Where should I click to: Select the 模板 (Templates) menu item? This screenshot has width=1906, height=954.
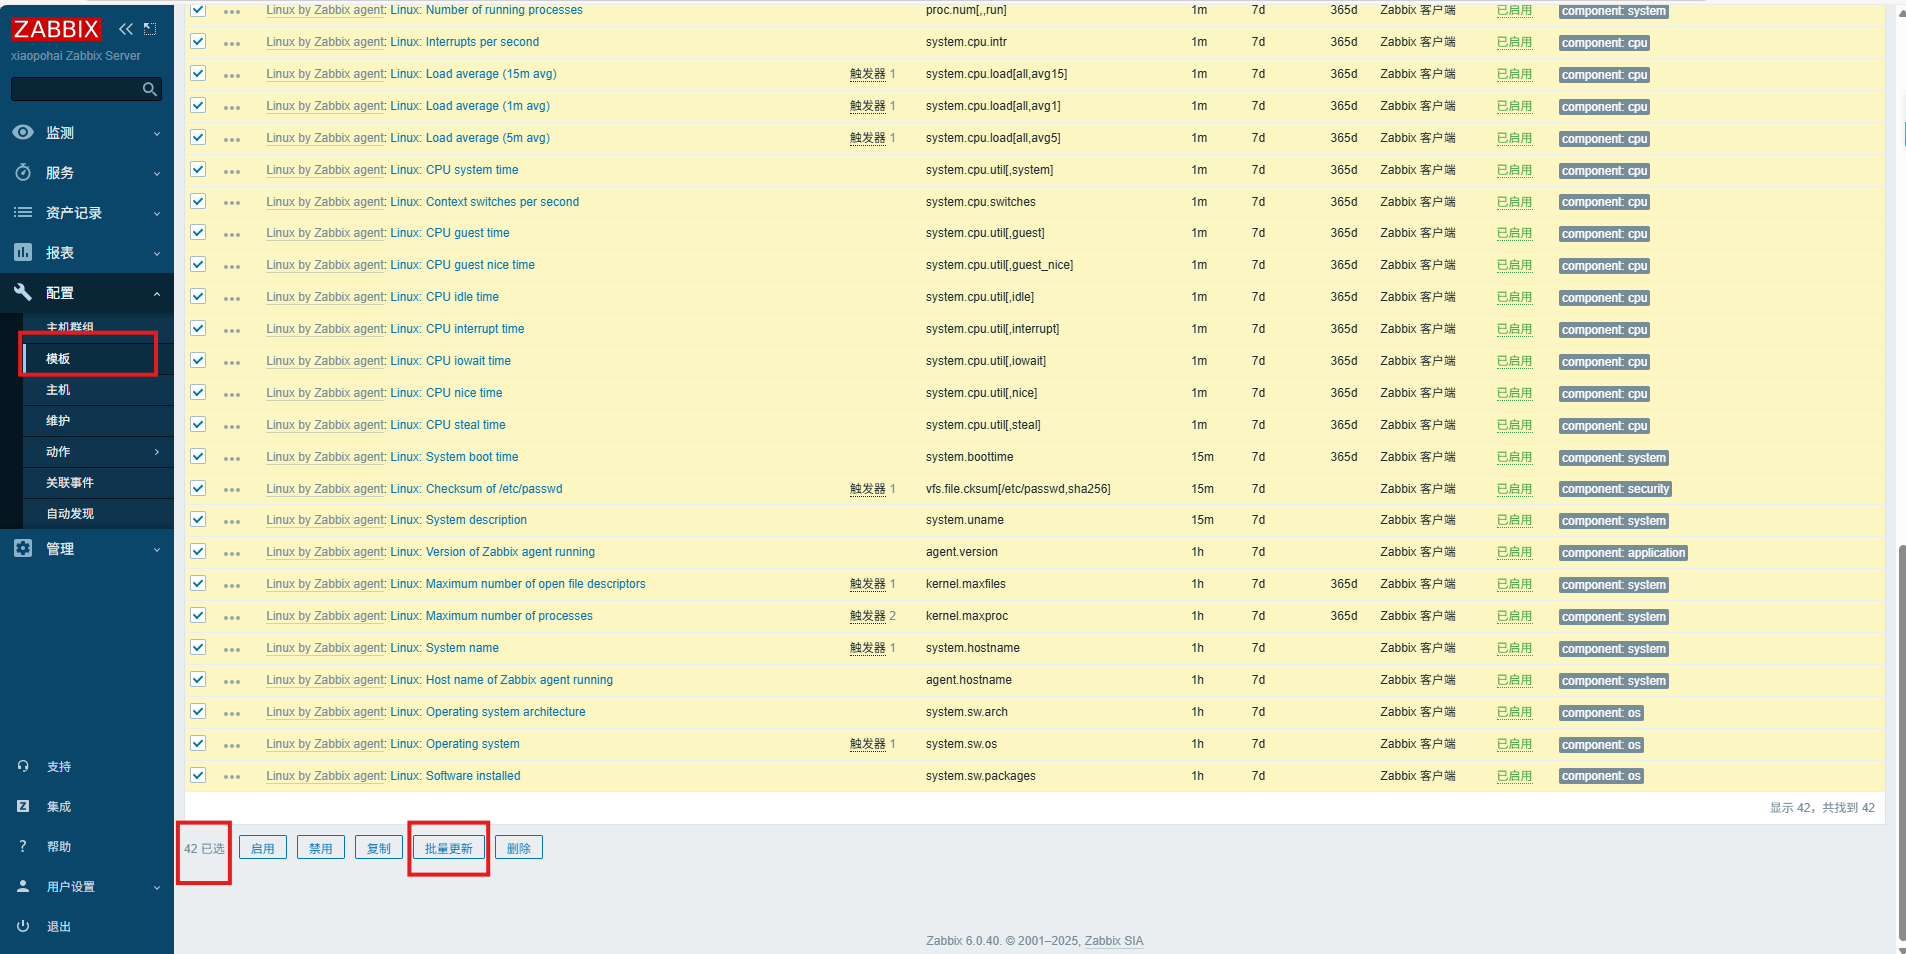58,358
